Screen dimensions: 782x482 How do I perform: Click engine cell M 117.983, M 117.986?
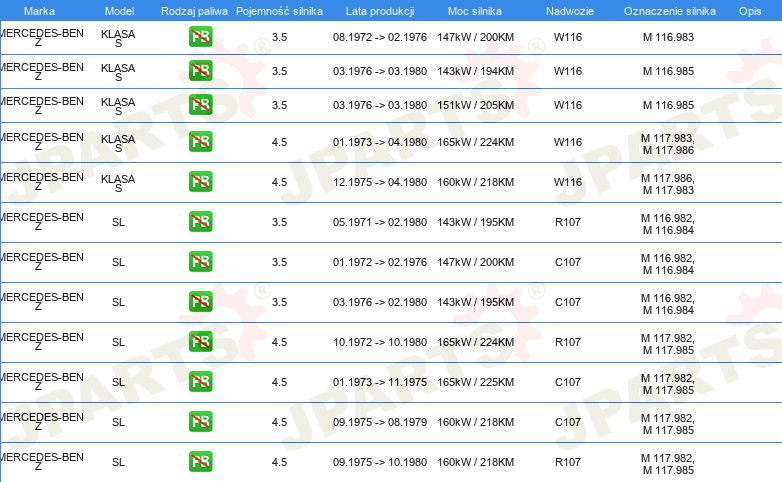pos(668,144)
